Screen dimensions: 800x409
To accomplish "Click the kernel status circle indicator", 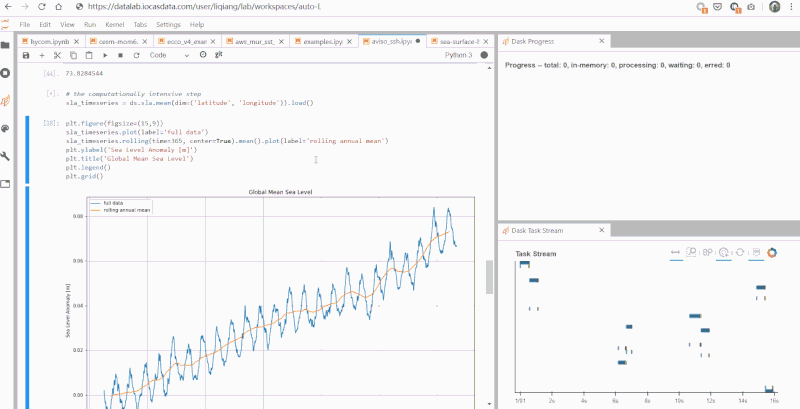I will click(484, 55).
